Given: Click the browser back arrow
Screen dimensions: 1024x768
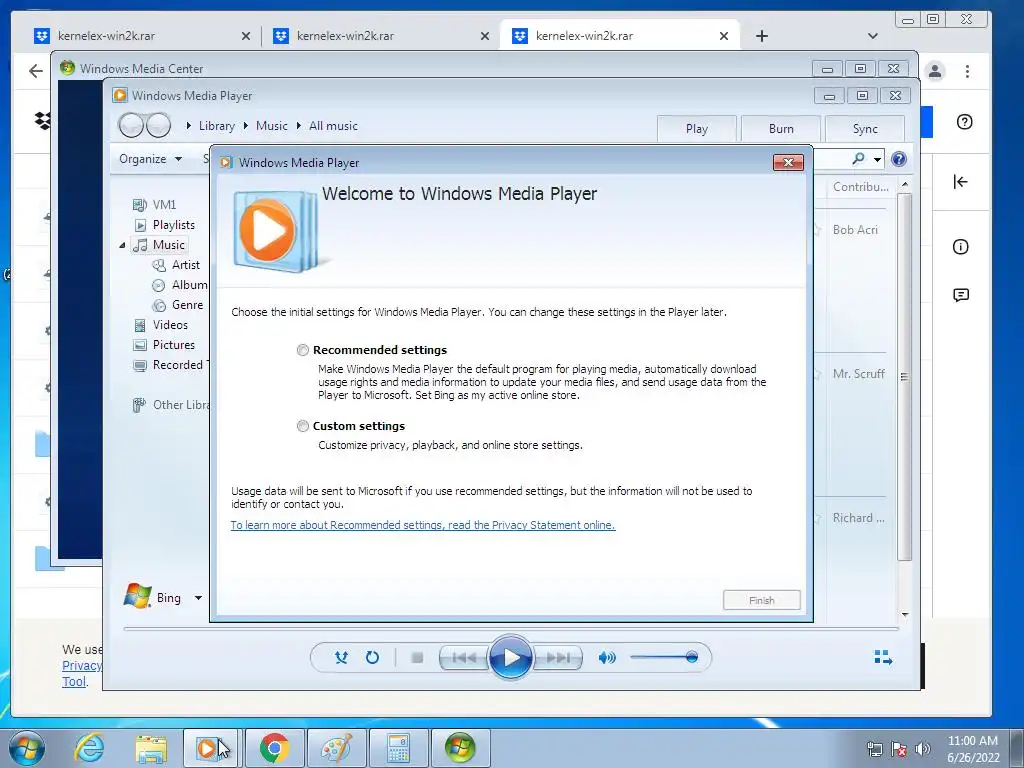Looking at the screenshot, I should (x=36, y=71).
